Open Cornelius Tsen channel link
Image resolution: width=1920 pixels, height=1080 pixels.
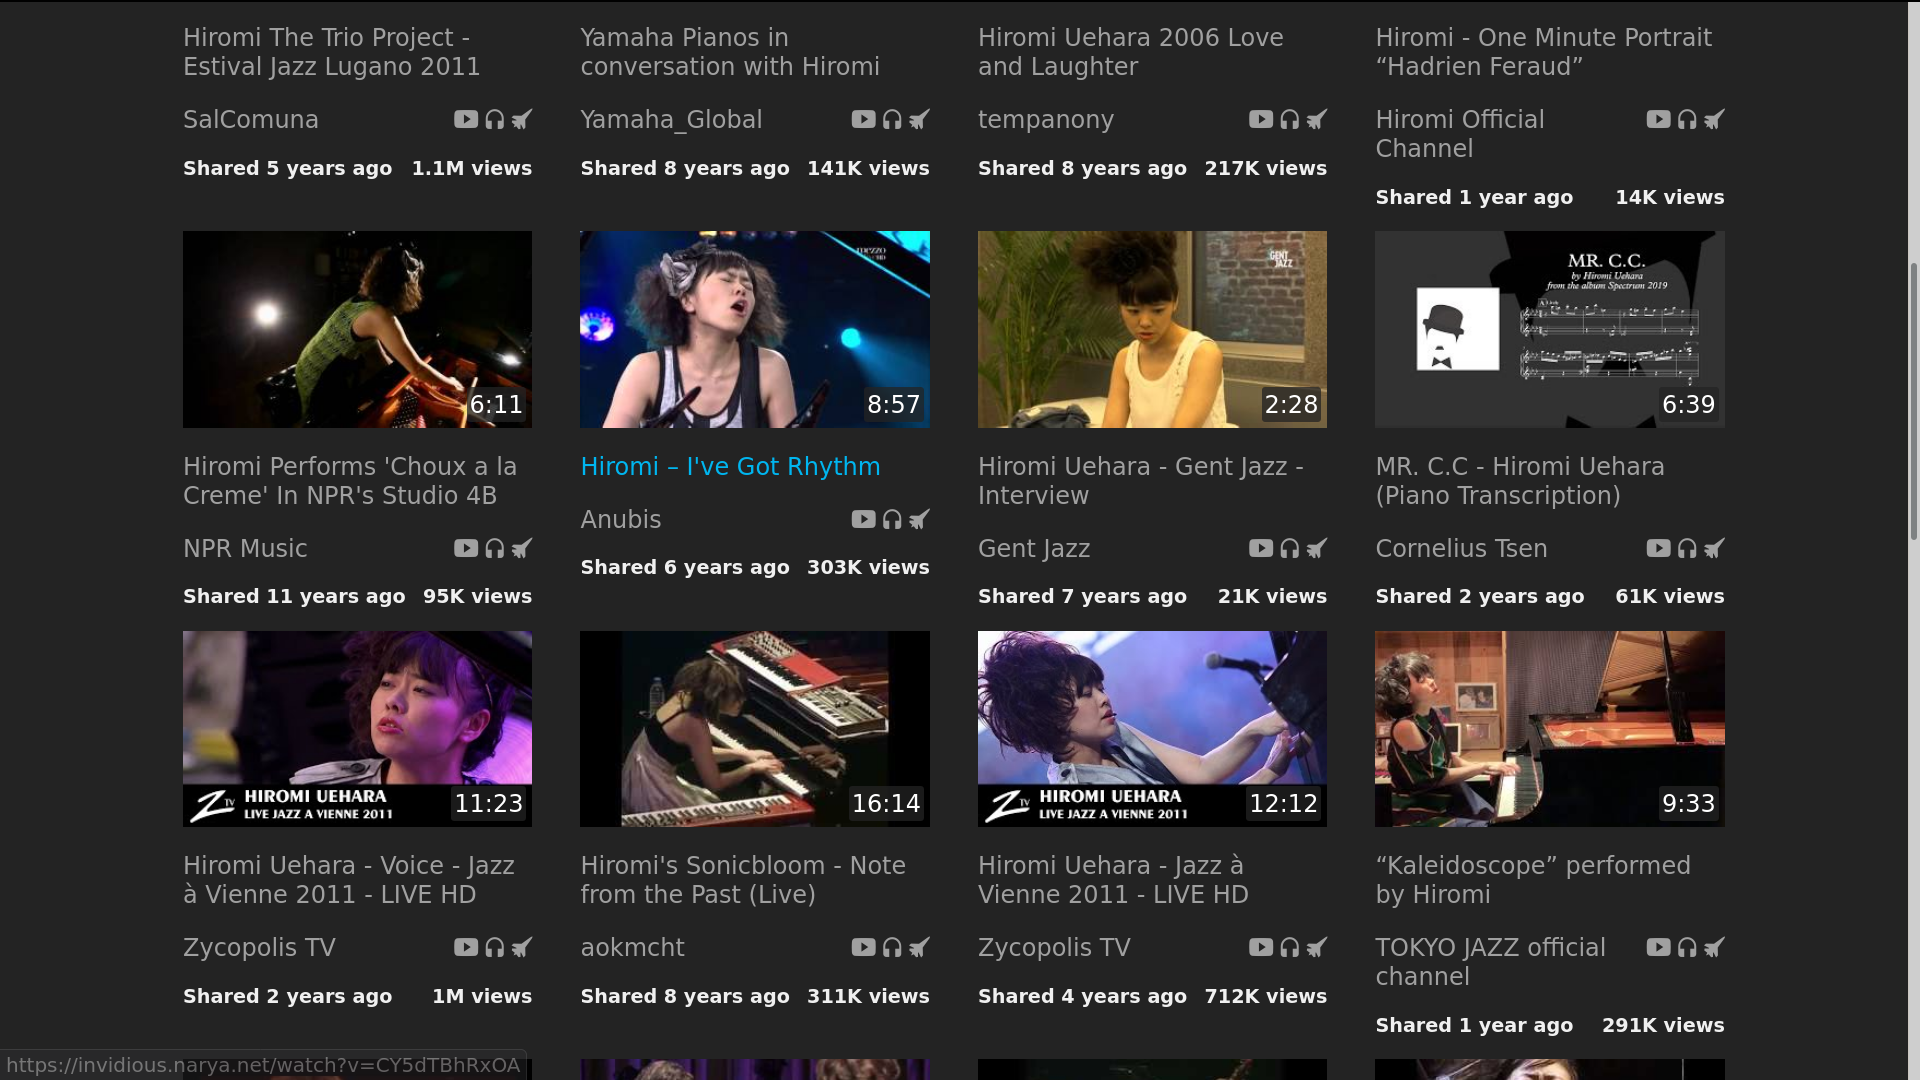pyautogui.click(x=1461, y=549)
